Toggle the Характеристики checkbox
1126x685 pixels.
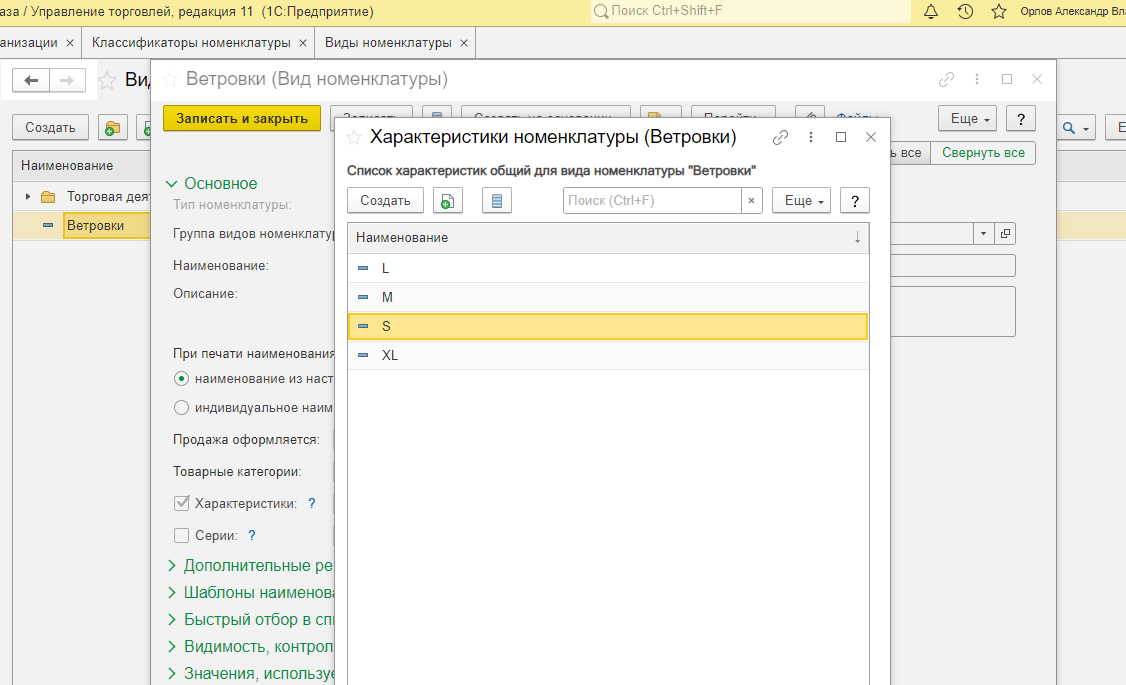coord(181,503)
